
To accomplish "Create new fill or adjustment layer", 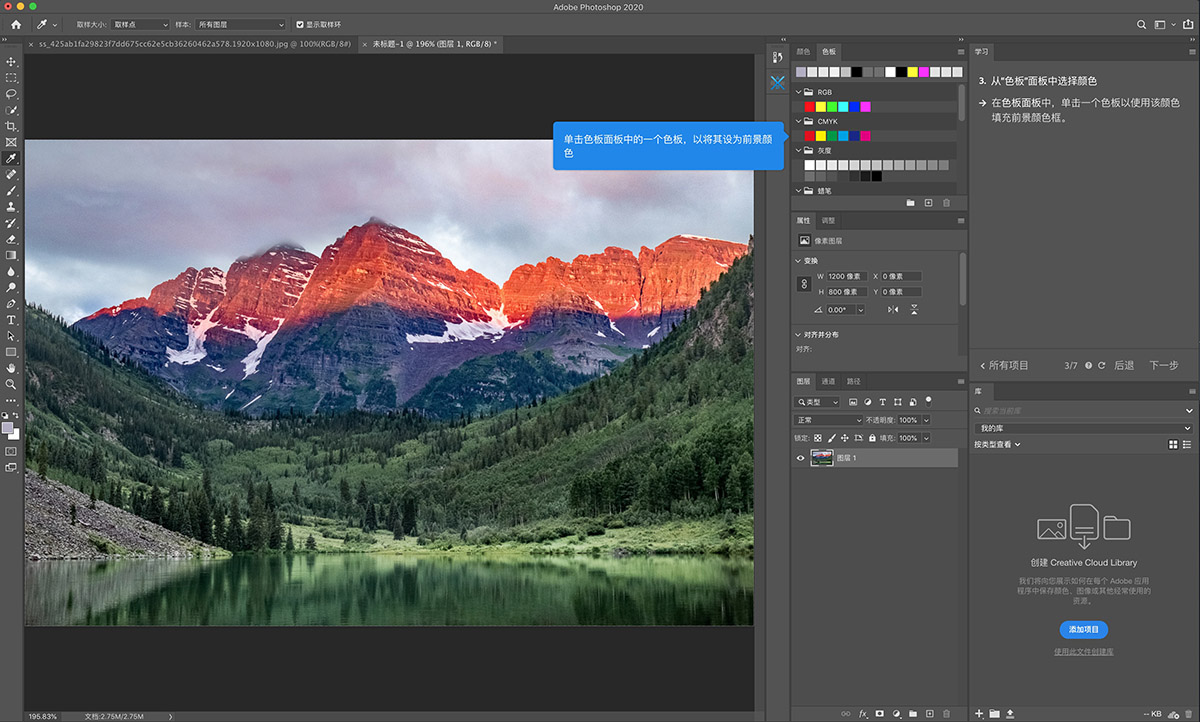I will pos(897,714).
